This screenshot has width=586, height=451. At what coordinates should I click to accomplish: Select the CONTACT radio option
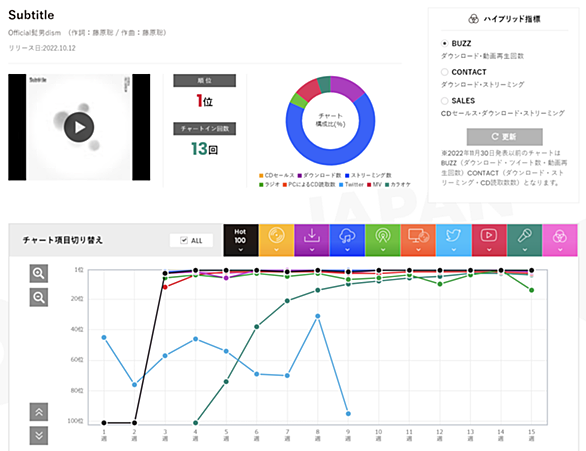[x=444, y=72]
